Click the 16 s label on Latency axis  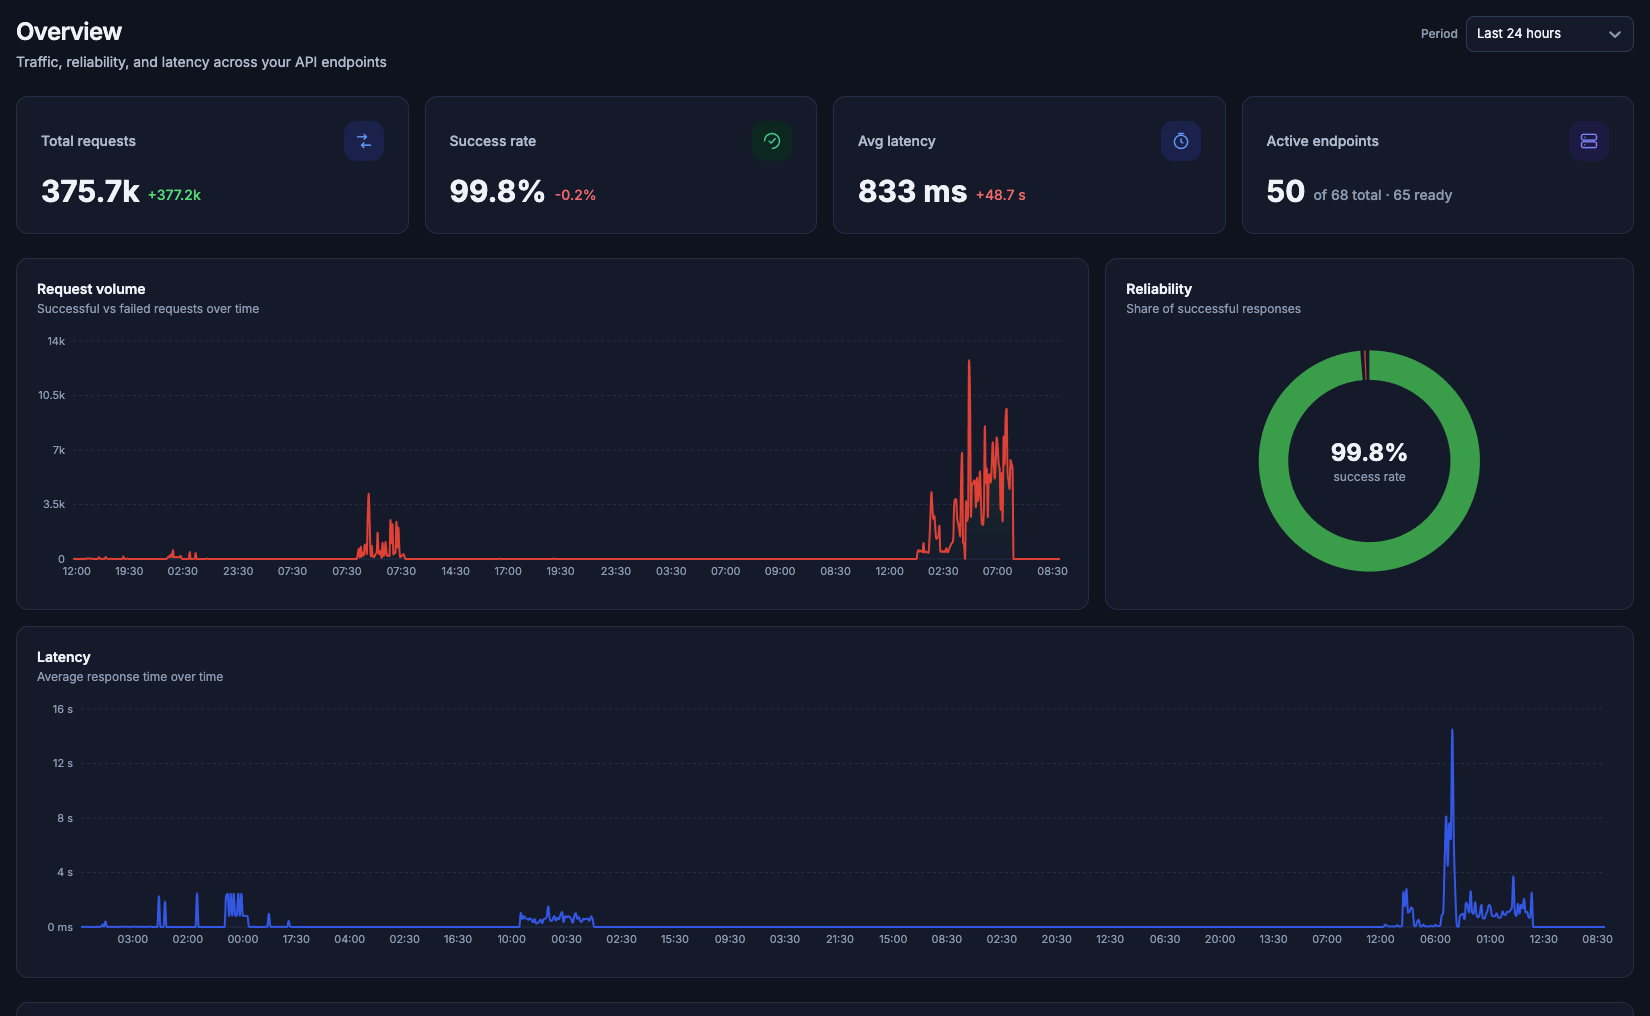click(63, 709)
